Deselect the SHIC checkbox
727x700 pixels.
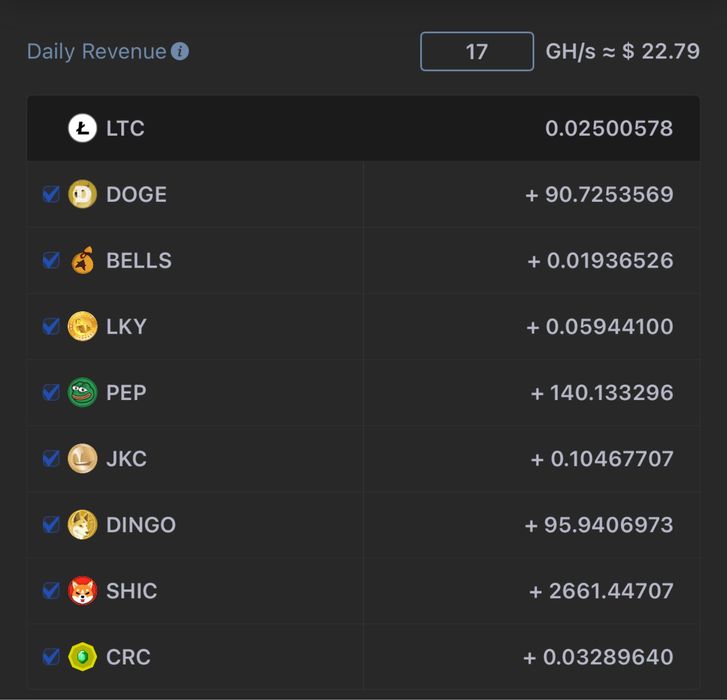click(x=51, y=590)
